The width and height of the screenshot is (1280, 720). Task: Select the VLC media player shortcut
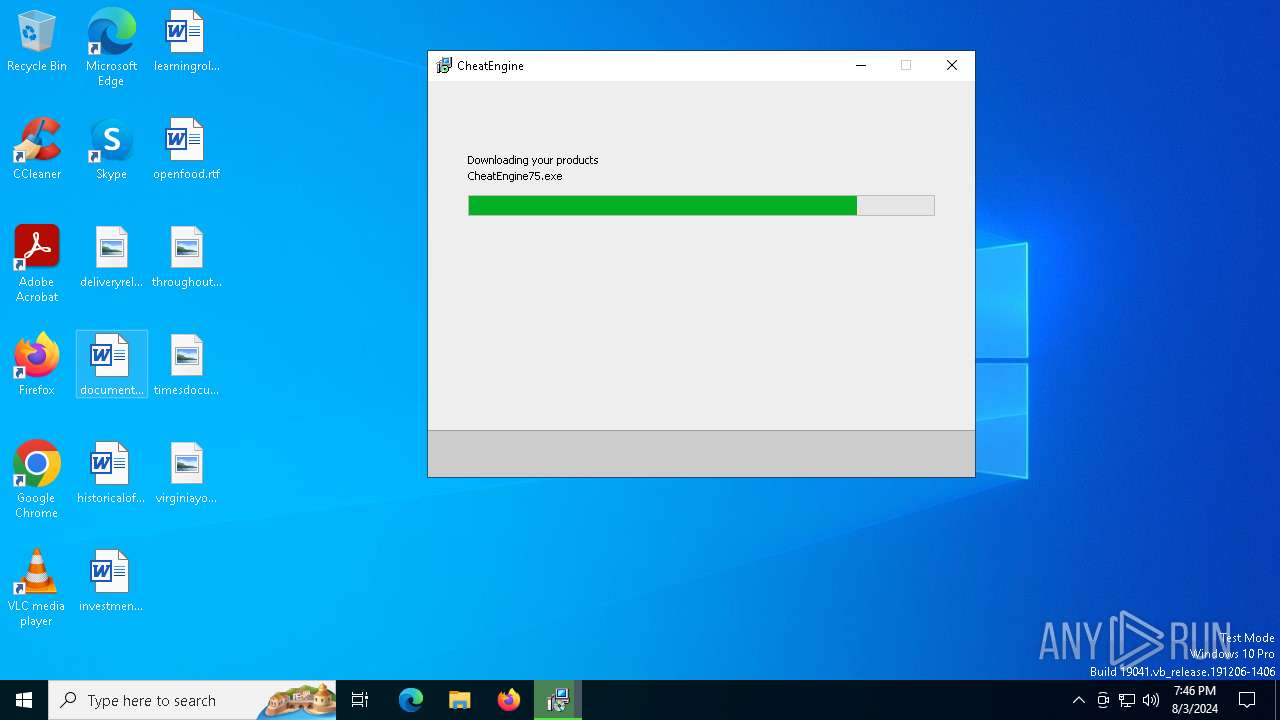(37, 588)
